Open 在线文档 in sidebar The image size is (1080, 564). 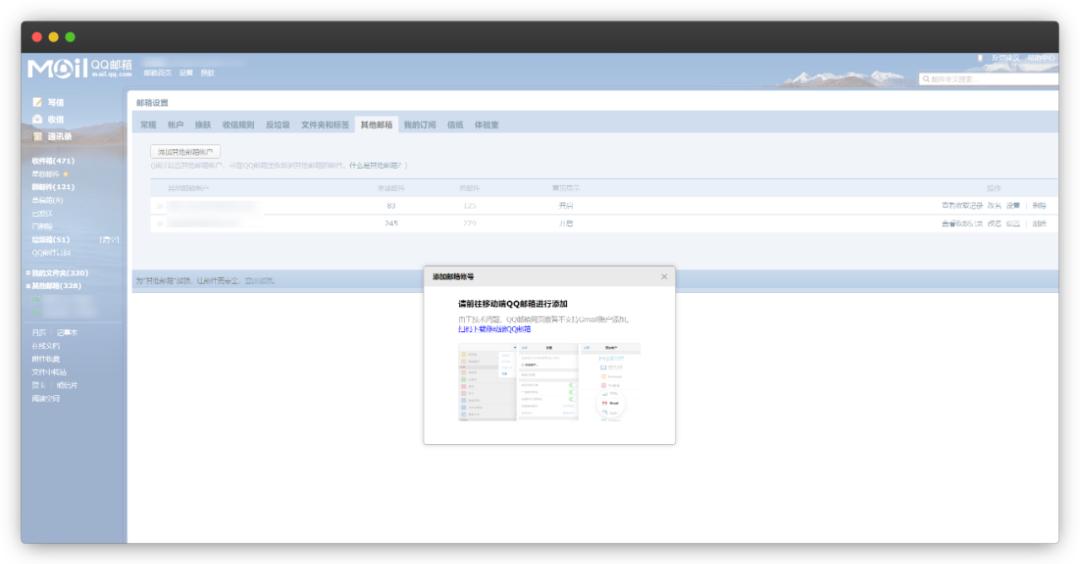[45, 346]
